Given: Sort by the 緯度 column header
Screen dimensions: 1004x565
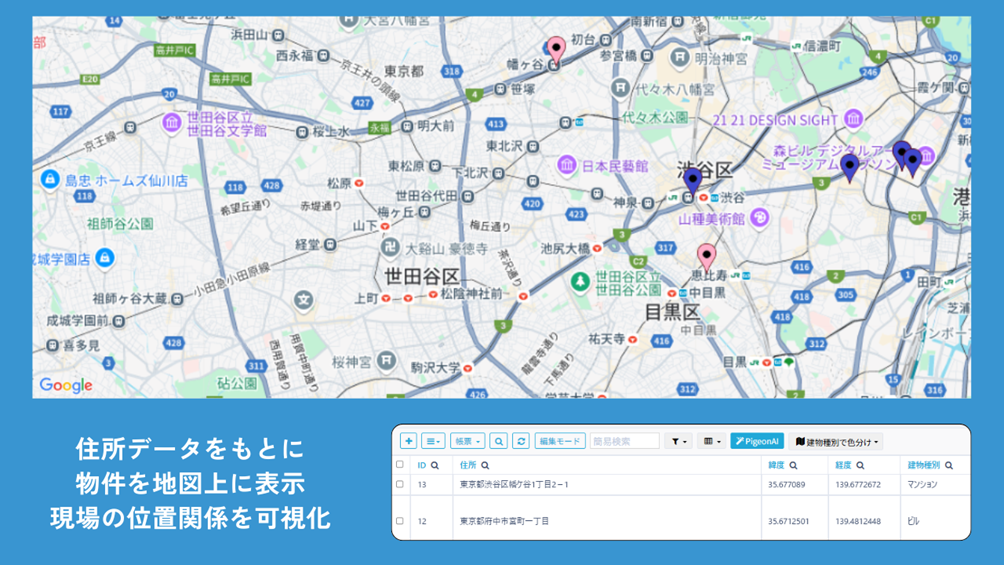Looking at the screenshot, I should coord(776,465).
